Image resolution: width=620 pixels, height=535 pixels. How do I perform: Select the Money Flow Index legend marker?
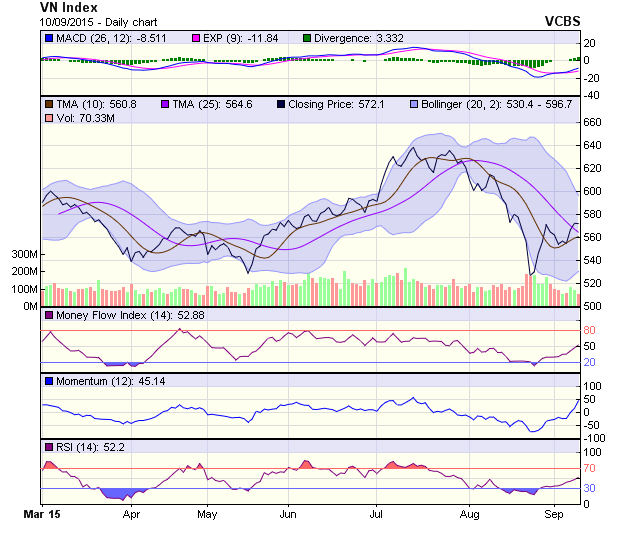tap(48, 316)
